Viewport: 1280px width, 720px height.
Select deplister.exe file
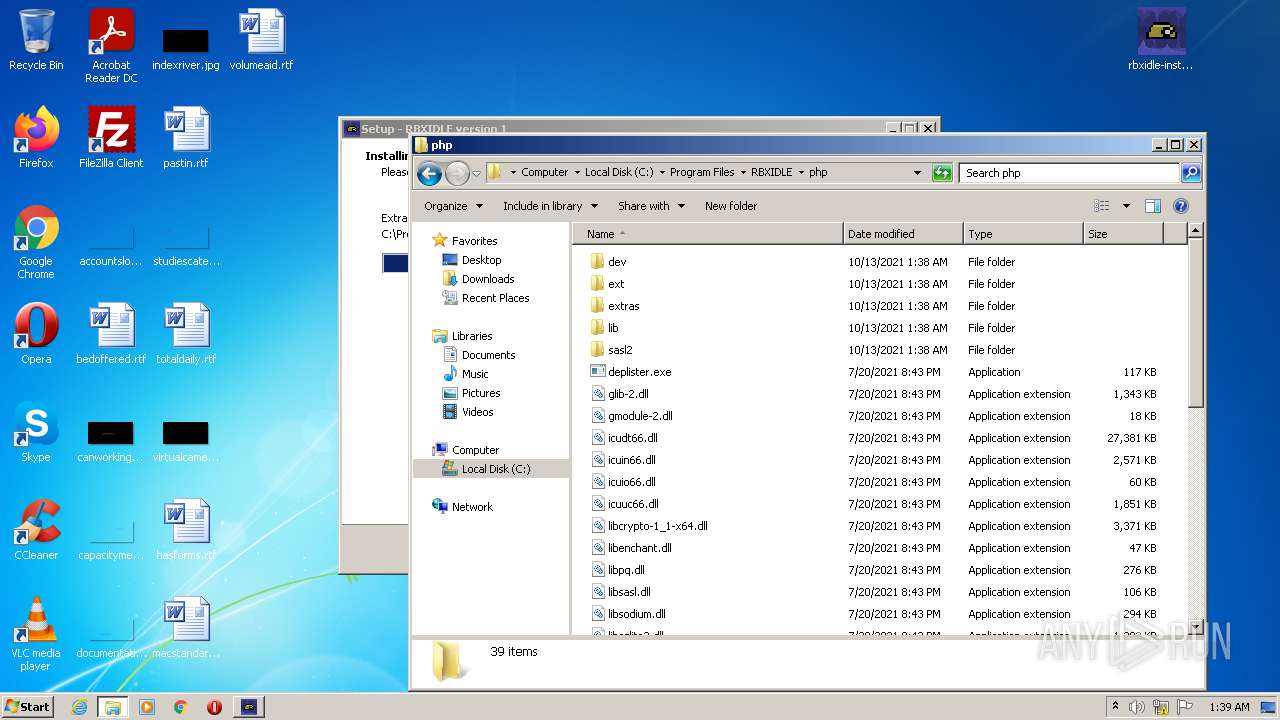(x=630, y=372)
